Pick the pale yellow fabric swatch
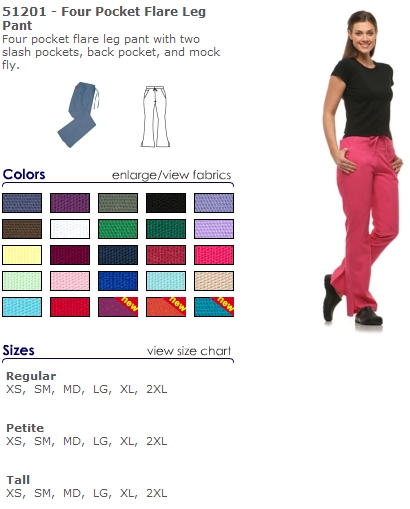This screenshot has height=509, width=410. tap(22, 255)
